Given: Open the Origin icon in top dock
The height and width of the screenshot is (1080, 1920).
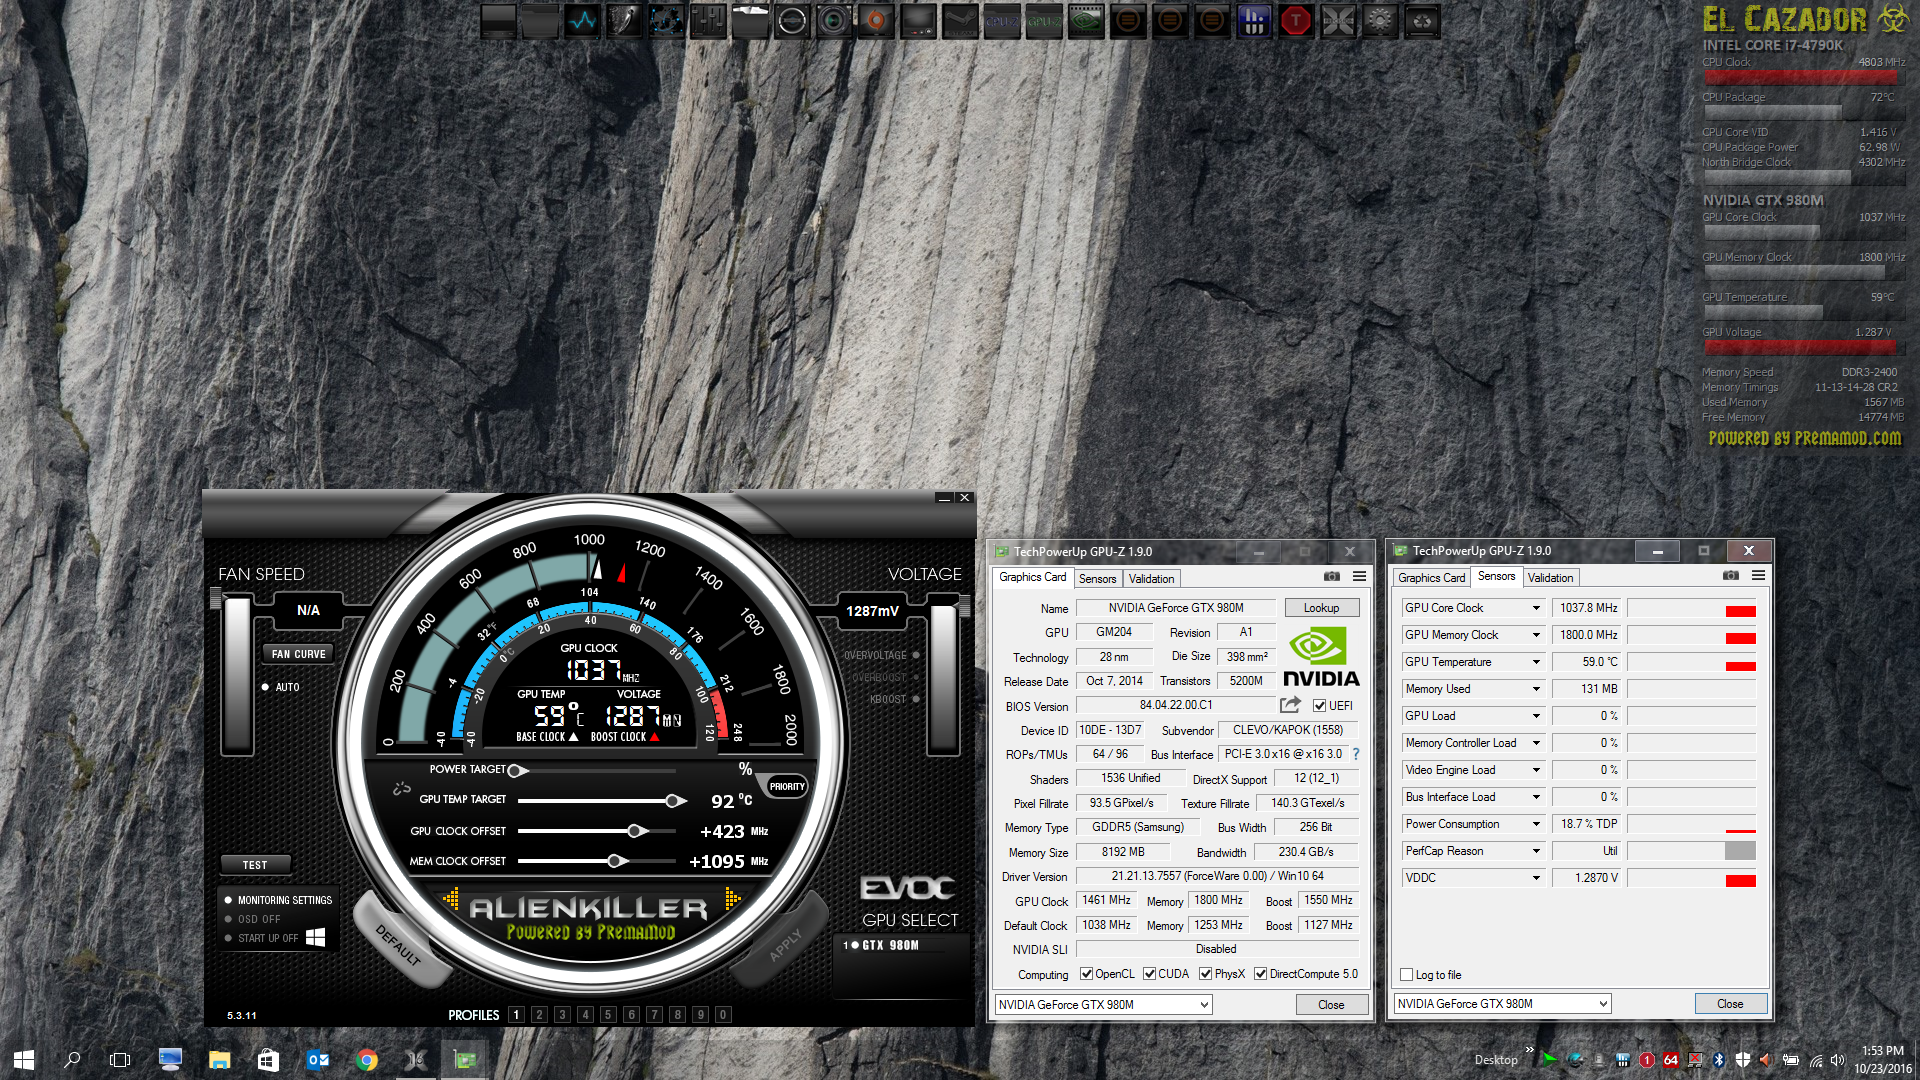Looking at the screenshot, I should coord(876,21).
